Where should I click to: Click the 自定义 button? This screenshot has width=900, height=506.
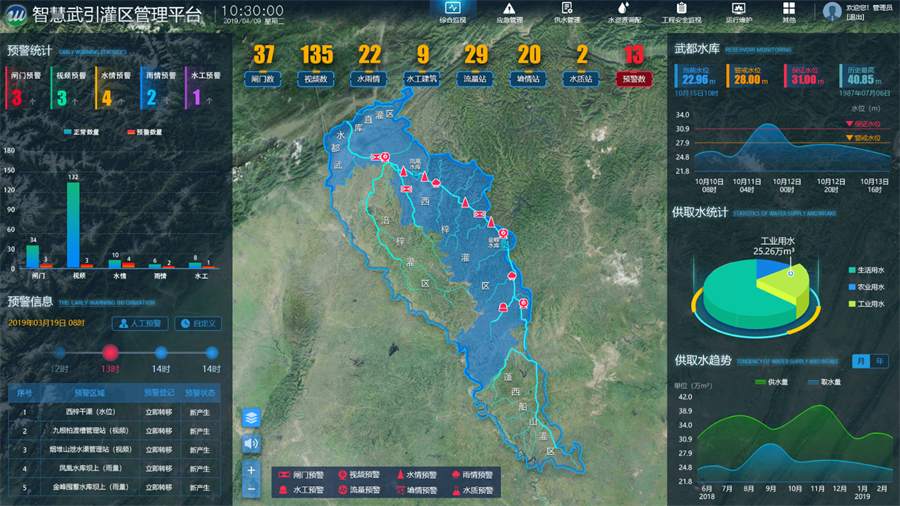click(198, 323)
